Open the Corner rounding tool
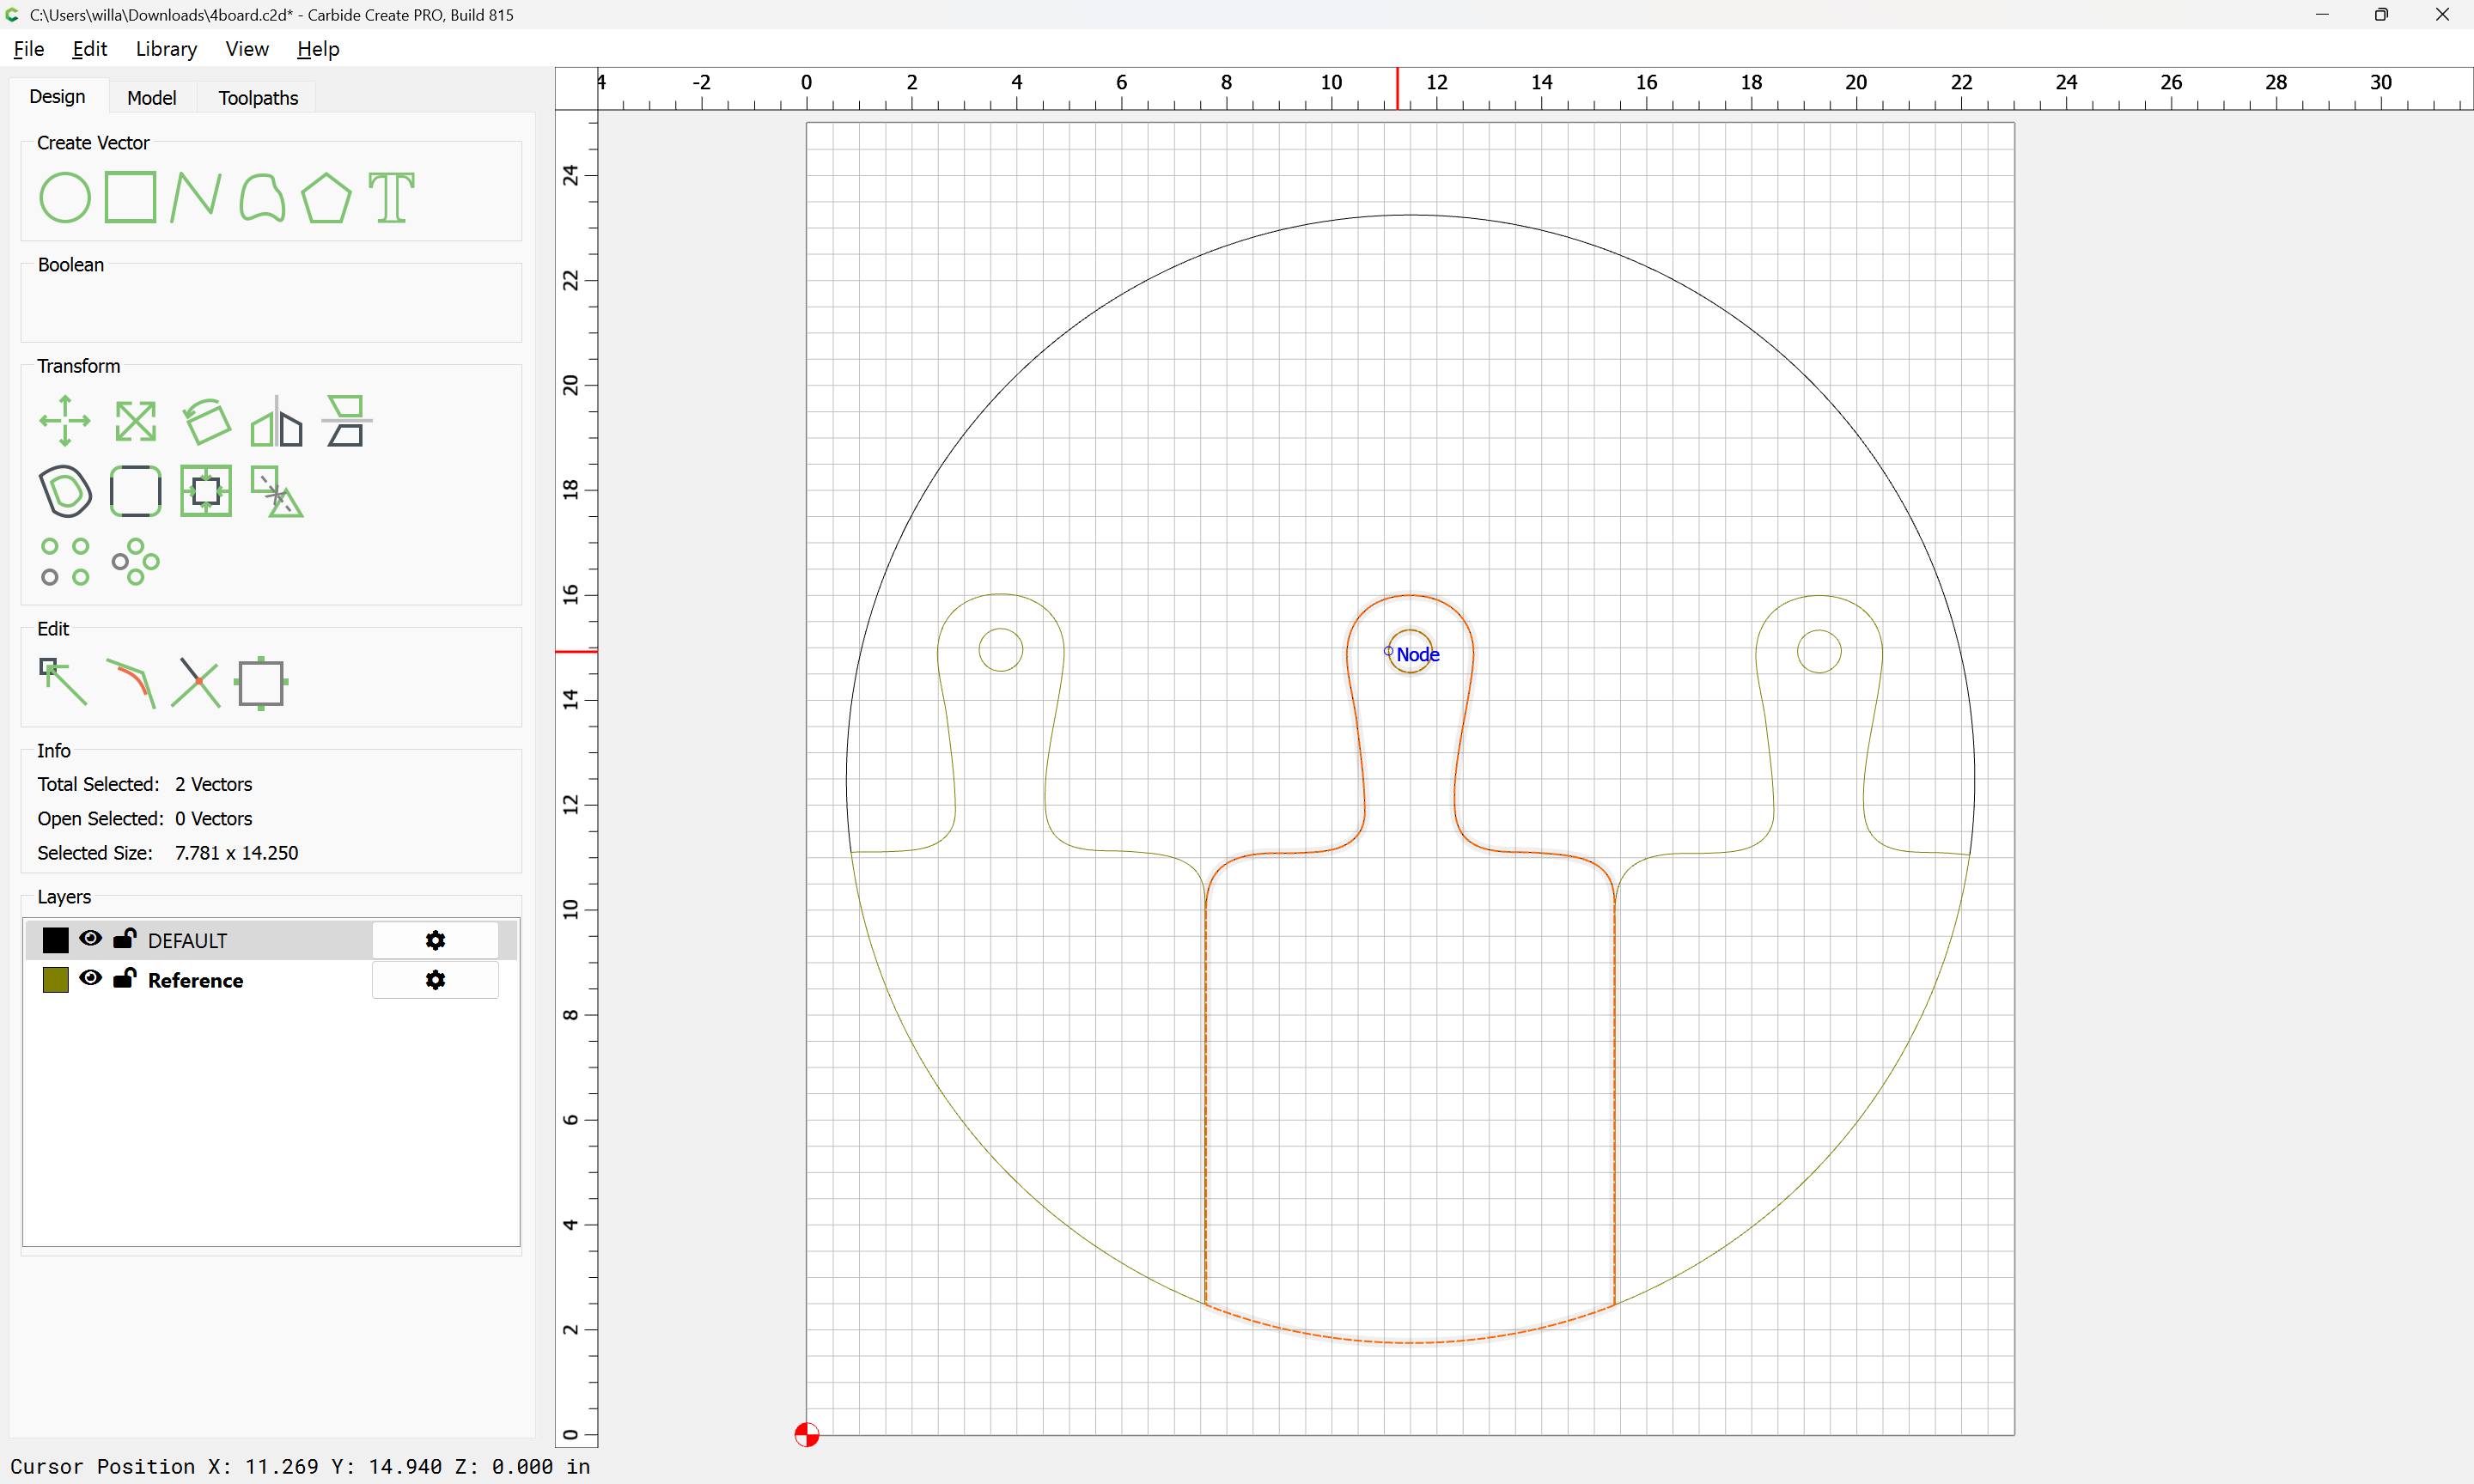 (x=135, y=491)
